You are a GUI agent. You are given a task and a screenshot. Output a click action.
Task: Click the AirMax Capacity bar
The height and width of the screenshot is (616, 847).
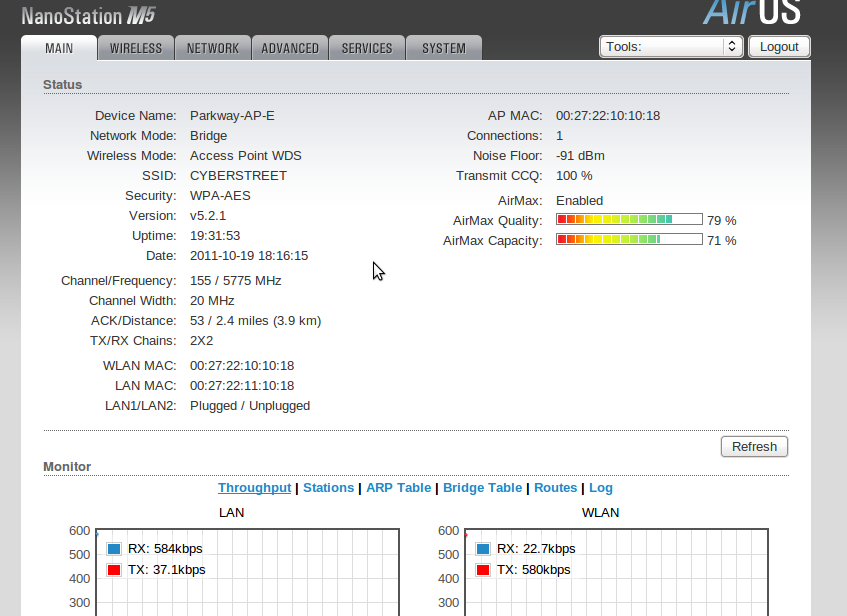(x=629, y=240)
